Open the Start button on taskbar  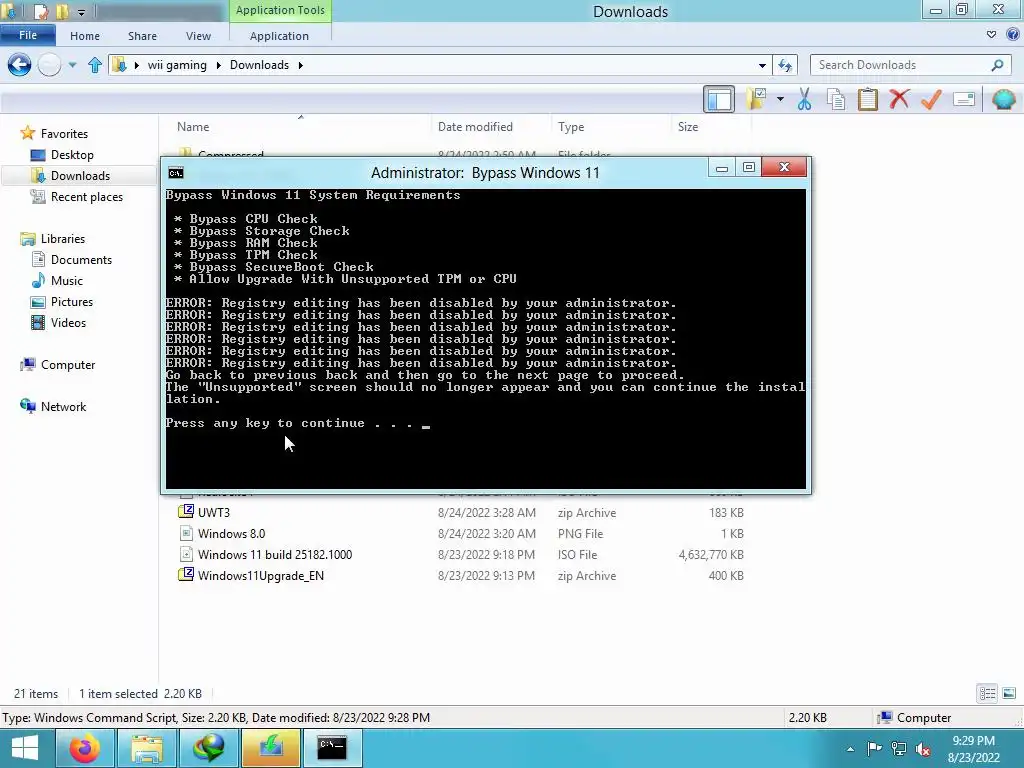pyautogui.click(x=25, y=748)
